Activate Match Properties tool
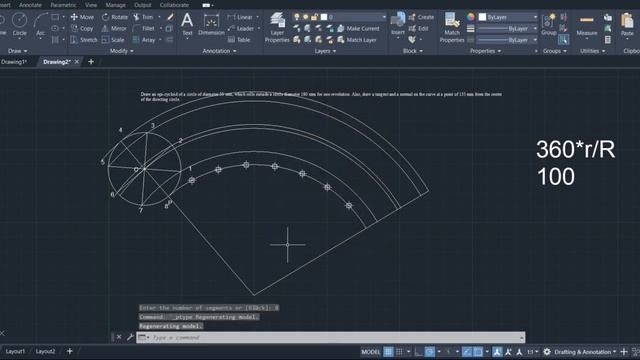640x360 pixels. (452, 27)
